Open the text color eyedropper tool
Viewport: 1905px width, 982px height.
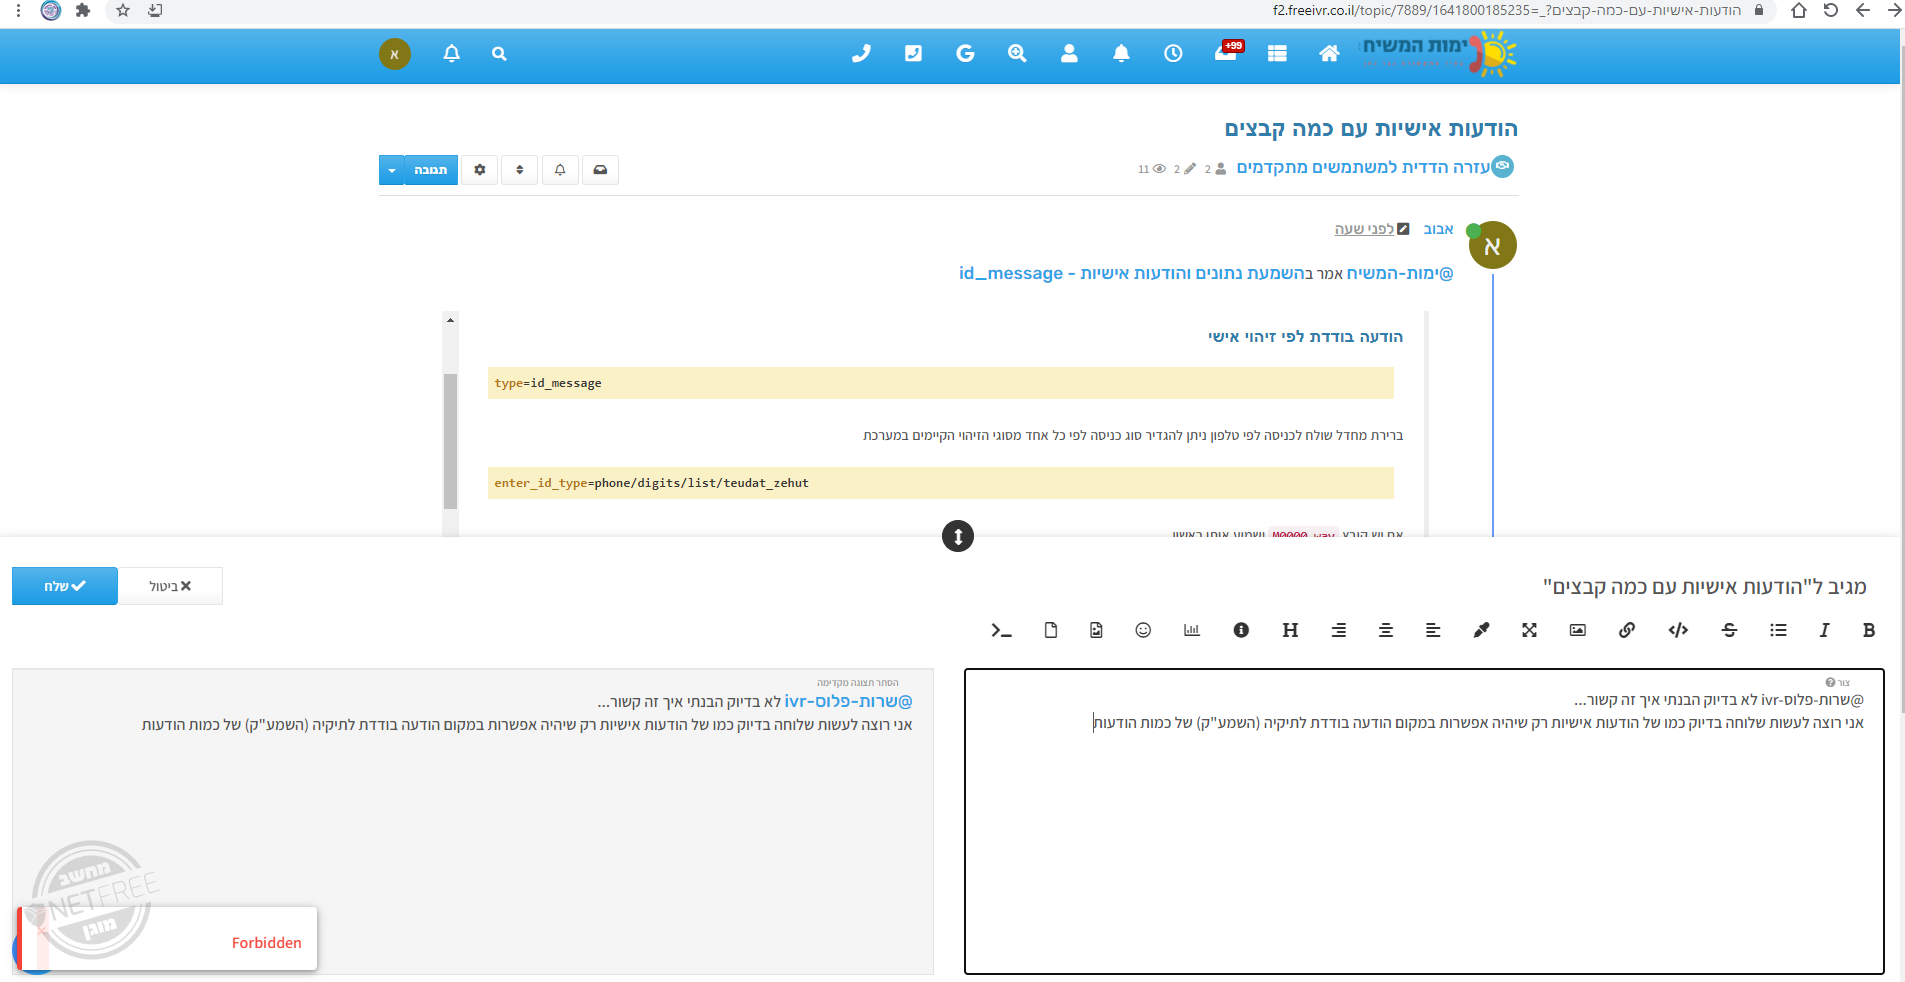click(x=1481, y=630)
